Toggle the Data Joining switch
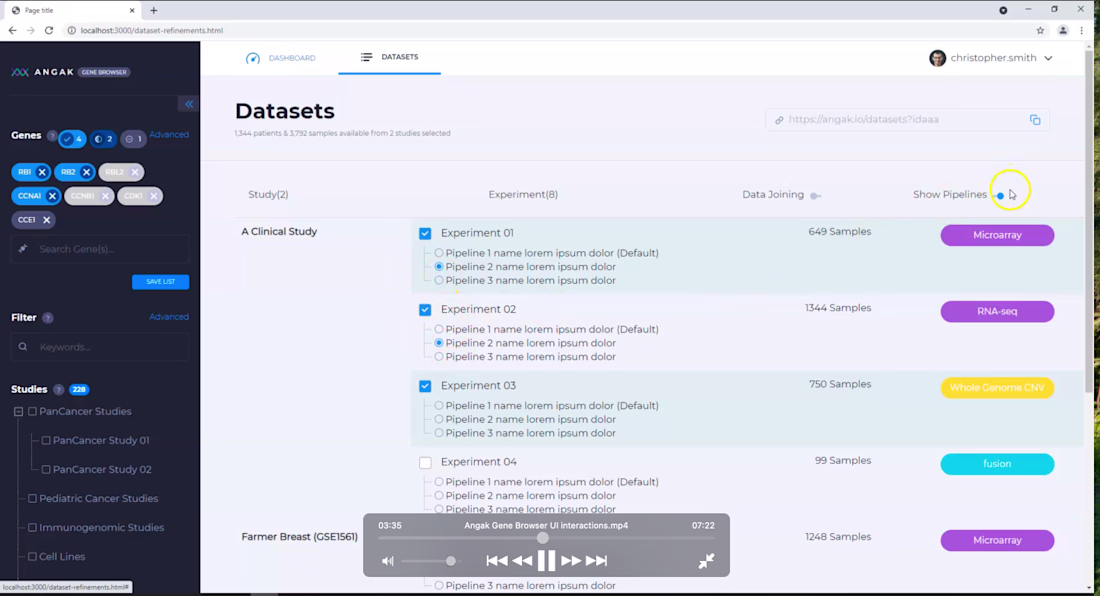Viewport: 1100px width, 596px height. point(815,196)
